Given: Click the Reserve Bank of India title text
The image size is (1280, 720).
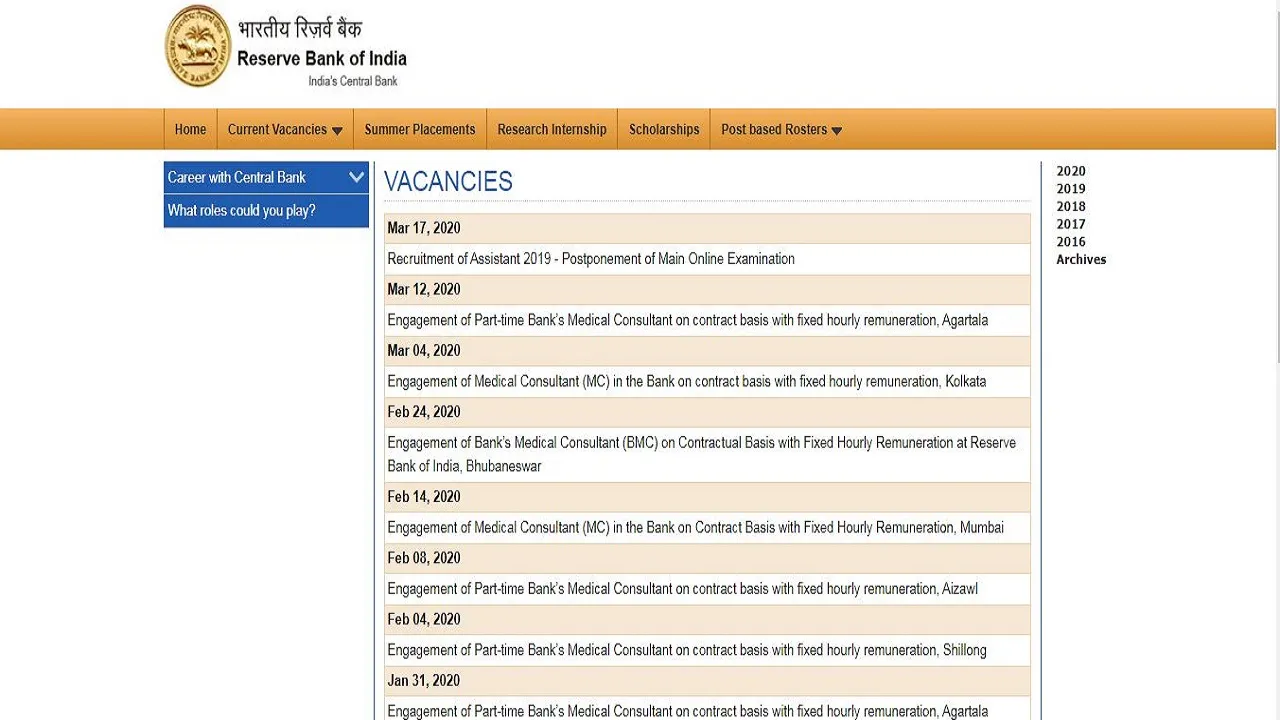Looking at the screenshot, I should coord(322,58).
